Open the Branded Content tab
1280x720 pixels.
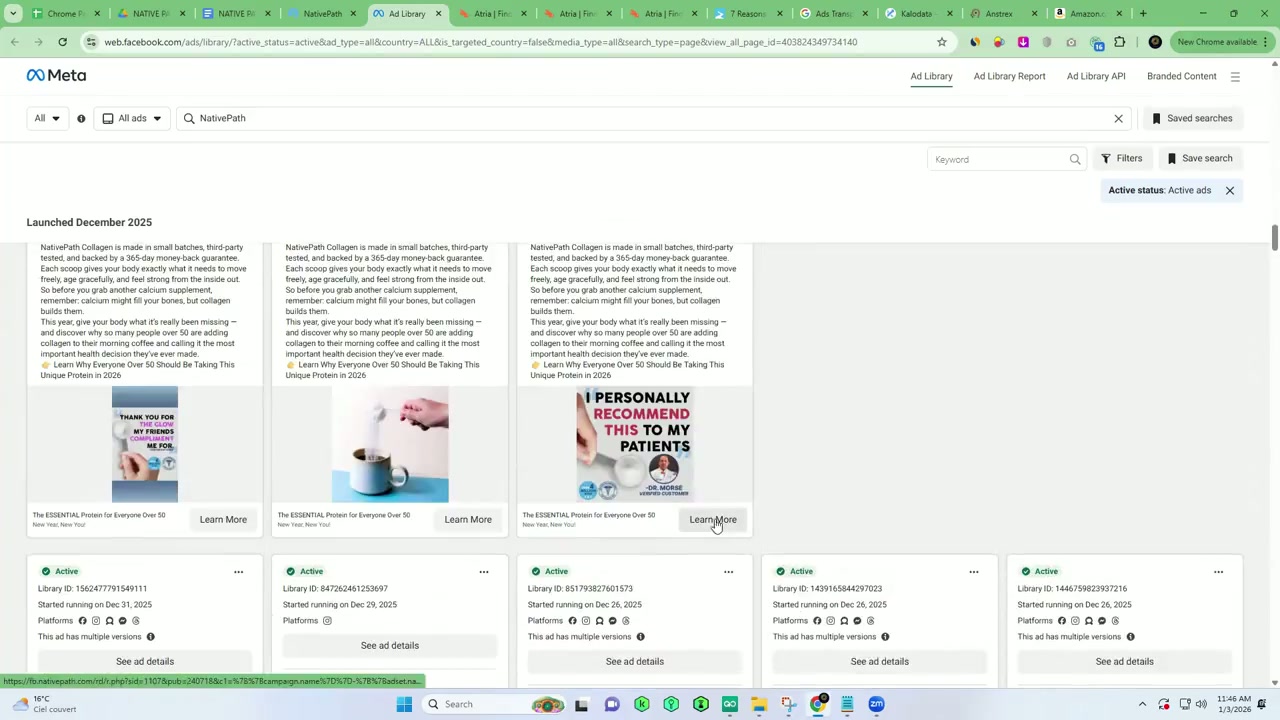[1181, 76]
